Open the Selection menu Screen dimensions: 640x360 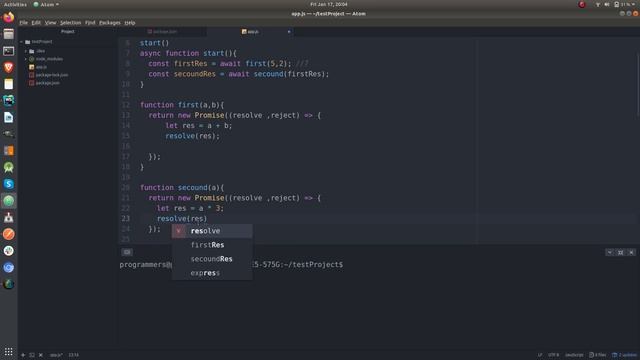[71, 23]
